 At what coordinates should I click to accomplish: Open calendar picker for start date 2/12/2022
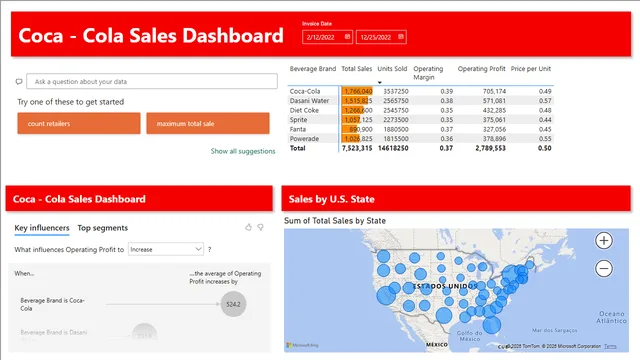pos(347,37)
